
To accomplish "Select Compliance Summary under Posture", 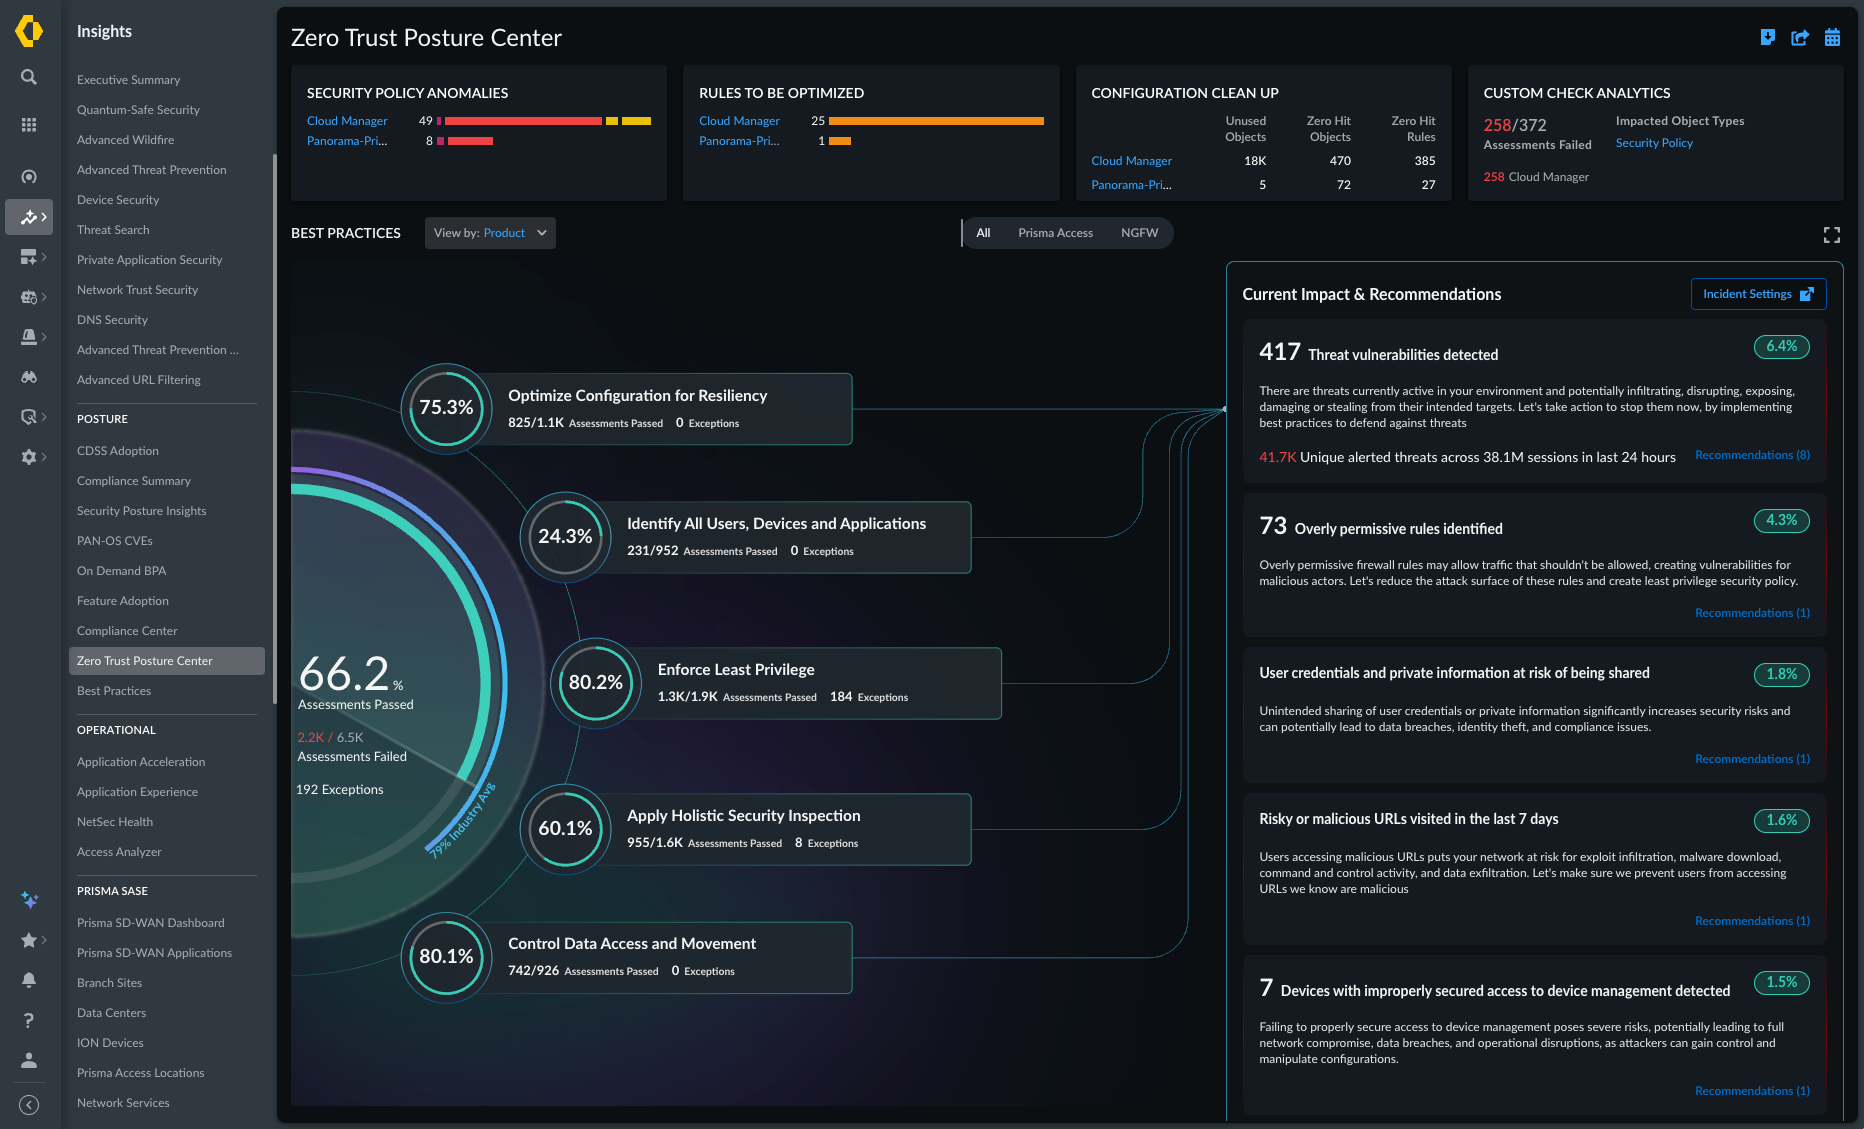I will tap(134, 481).
